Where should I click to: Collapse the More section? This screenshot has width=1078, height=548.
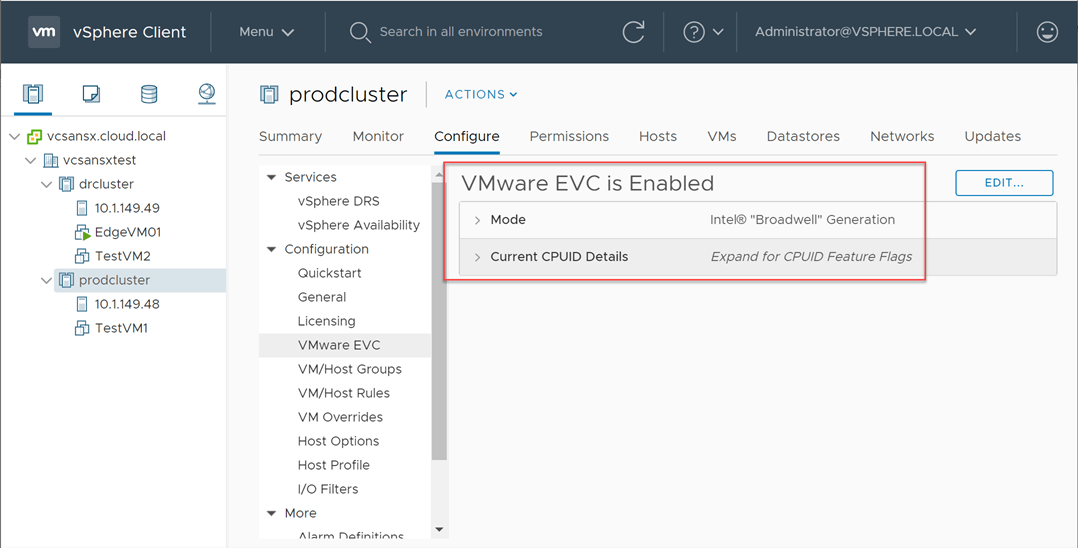(x=271, y=514)
